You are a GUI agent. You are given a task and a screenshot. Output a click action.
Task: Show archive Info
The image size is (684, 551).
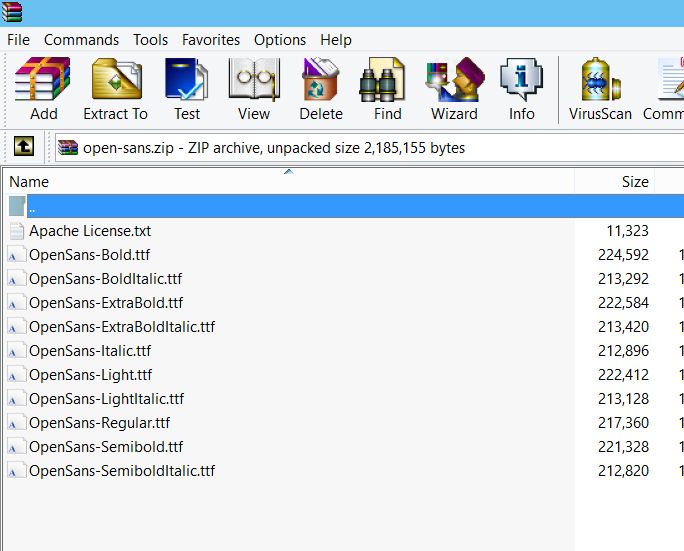click(521, 79)
